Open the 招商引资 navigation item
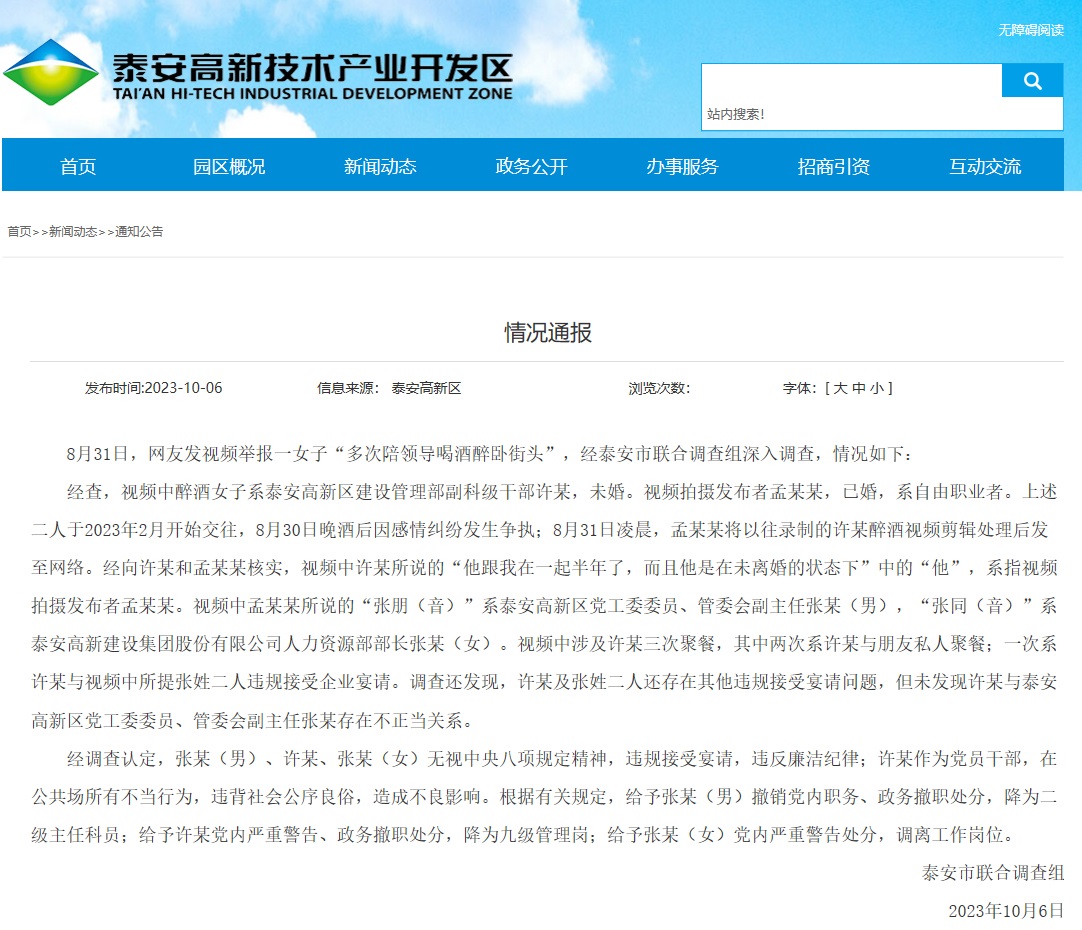The image size is (1082, 930). (x=833, y=166)
